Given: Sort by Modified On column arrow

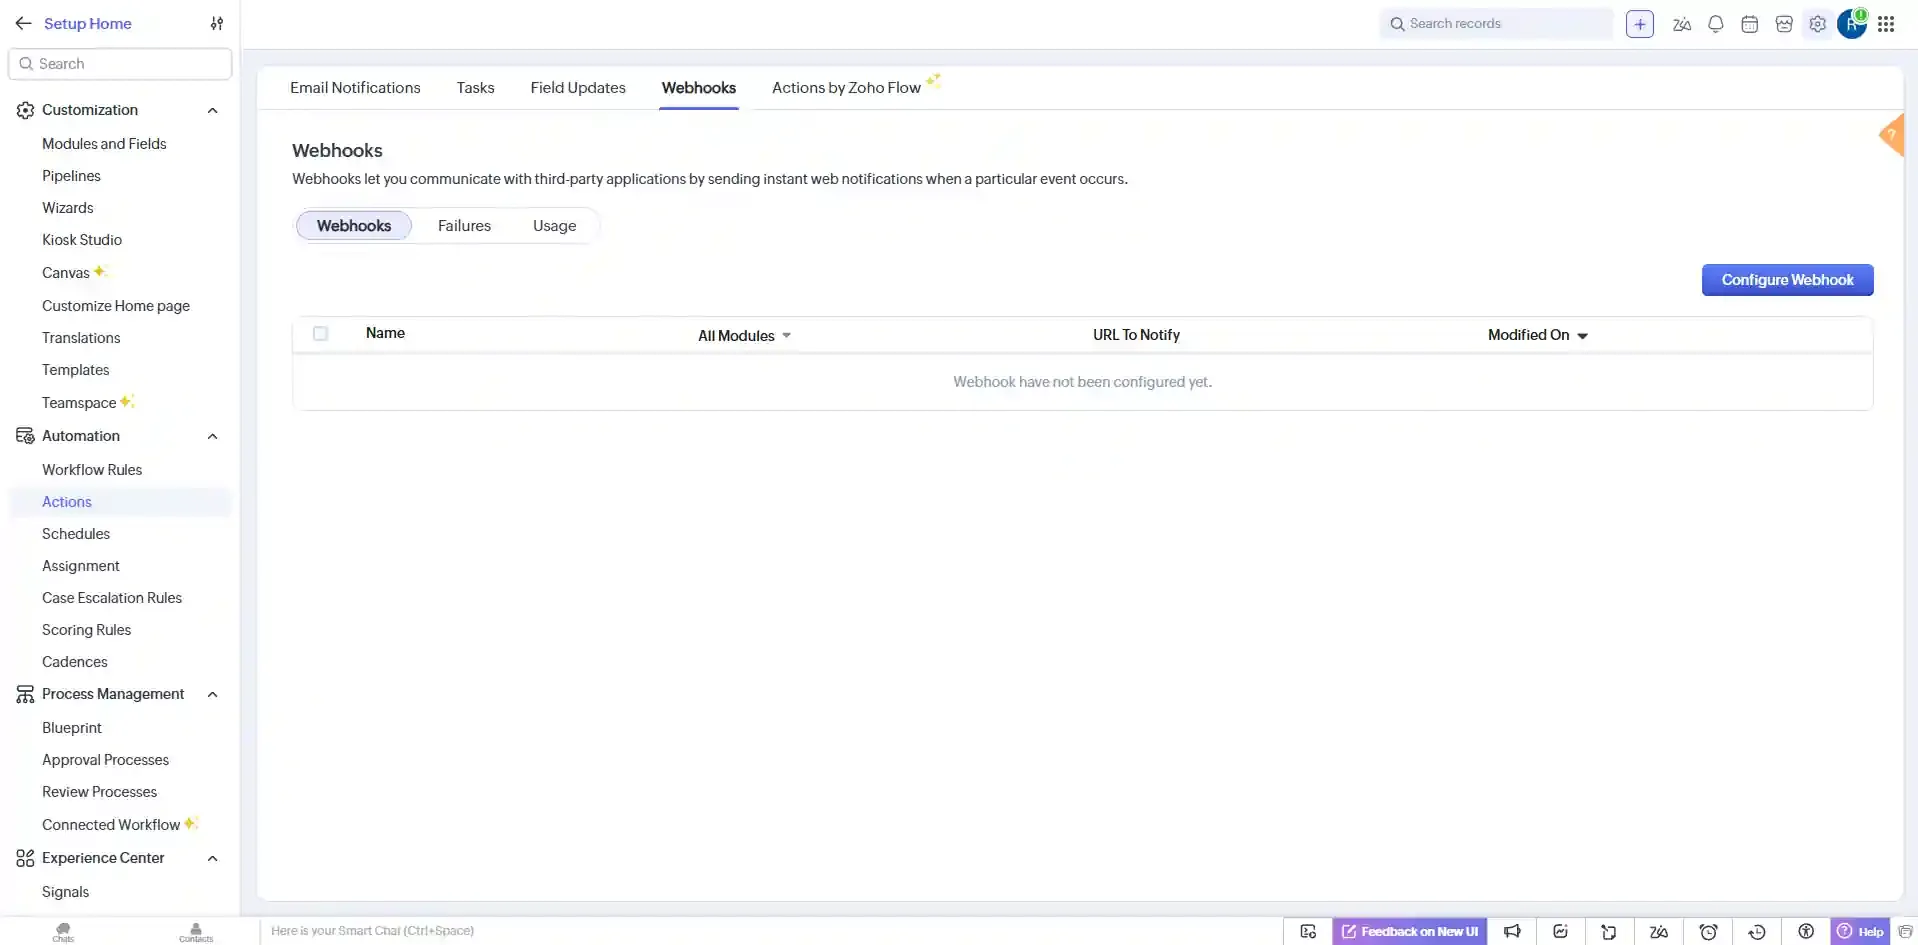Looking at the screenshot, I should [x=1582, y=336].
